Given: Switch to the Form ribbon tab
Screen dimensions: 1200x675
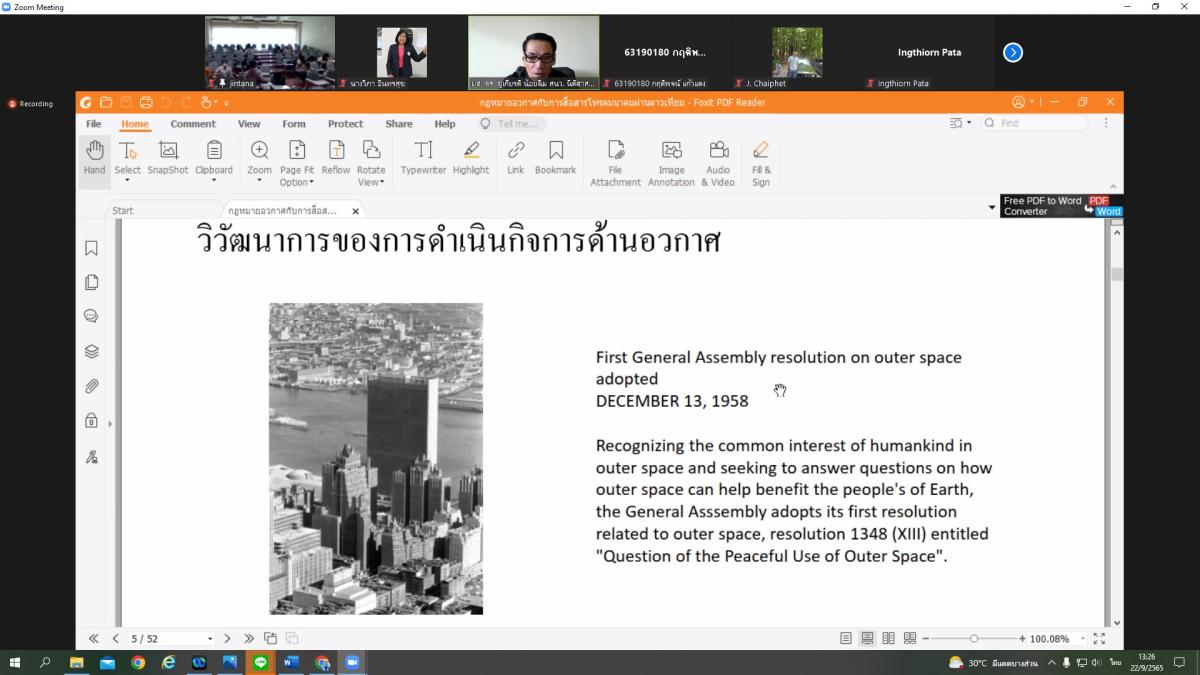Looking at the screenshot, I should [x=294, y=124].
